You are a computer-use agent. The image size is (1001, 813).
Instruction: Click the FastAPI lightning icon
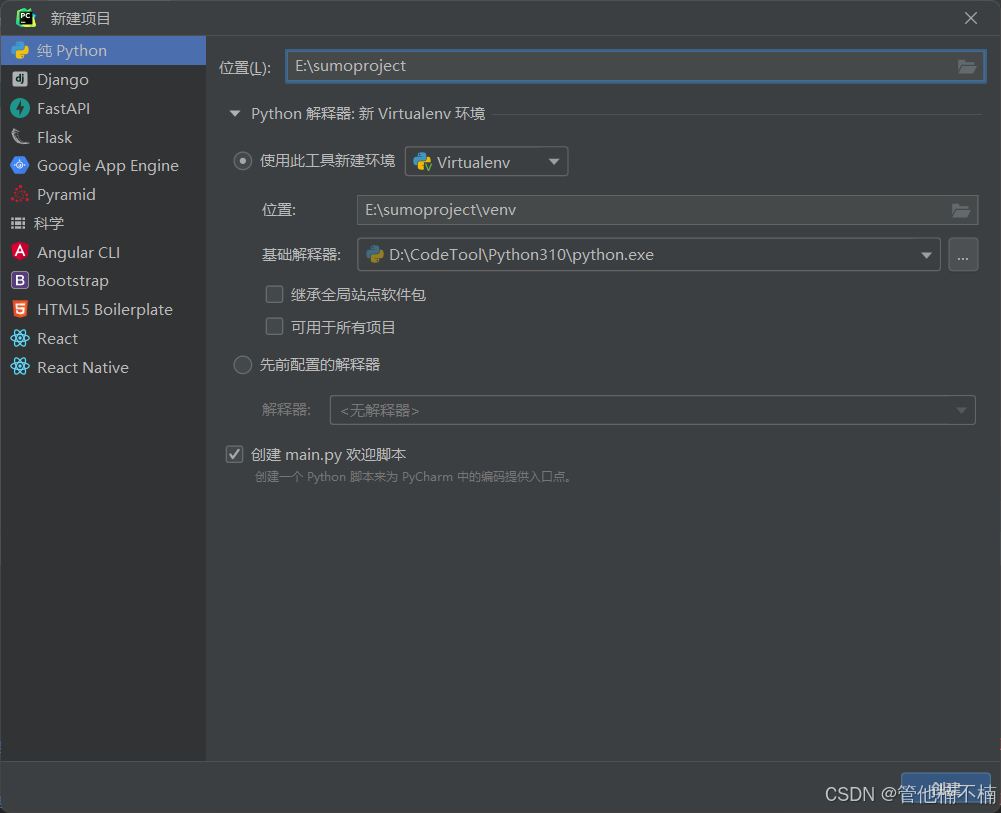[x=20, y=108]
